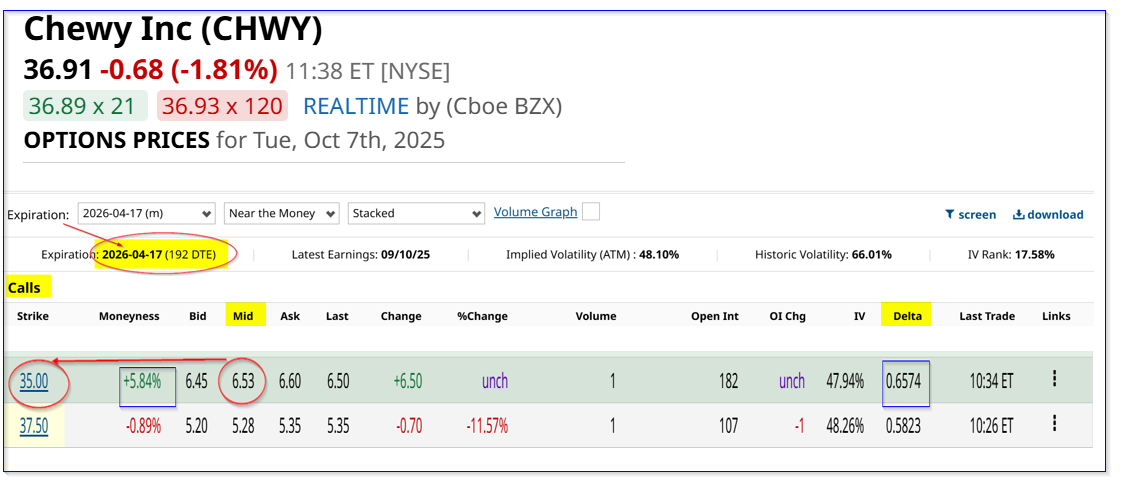This screenshot has height=480, width=1126.
Task: Click the Volume Graph link
Action: (535, 212)
